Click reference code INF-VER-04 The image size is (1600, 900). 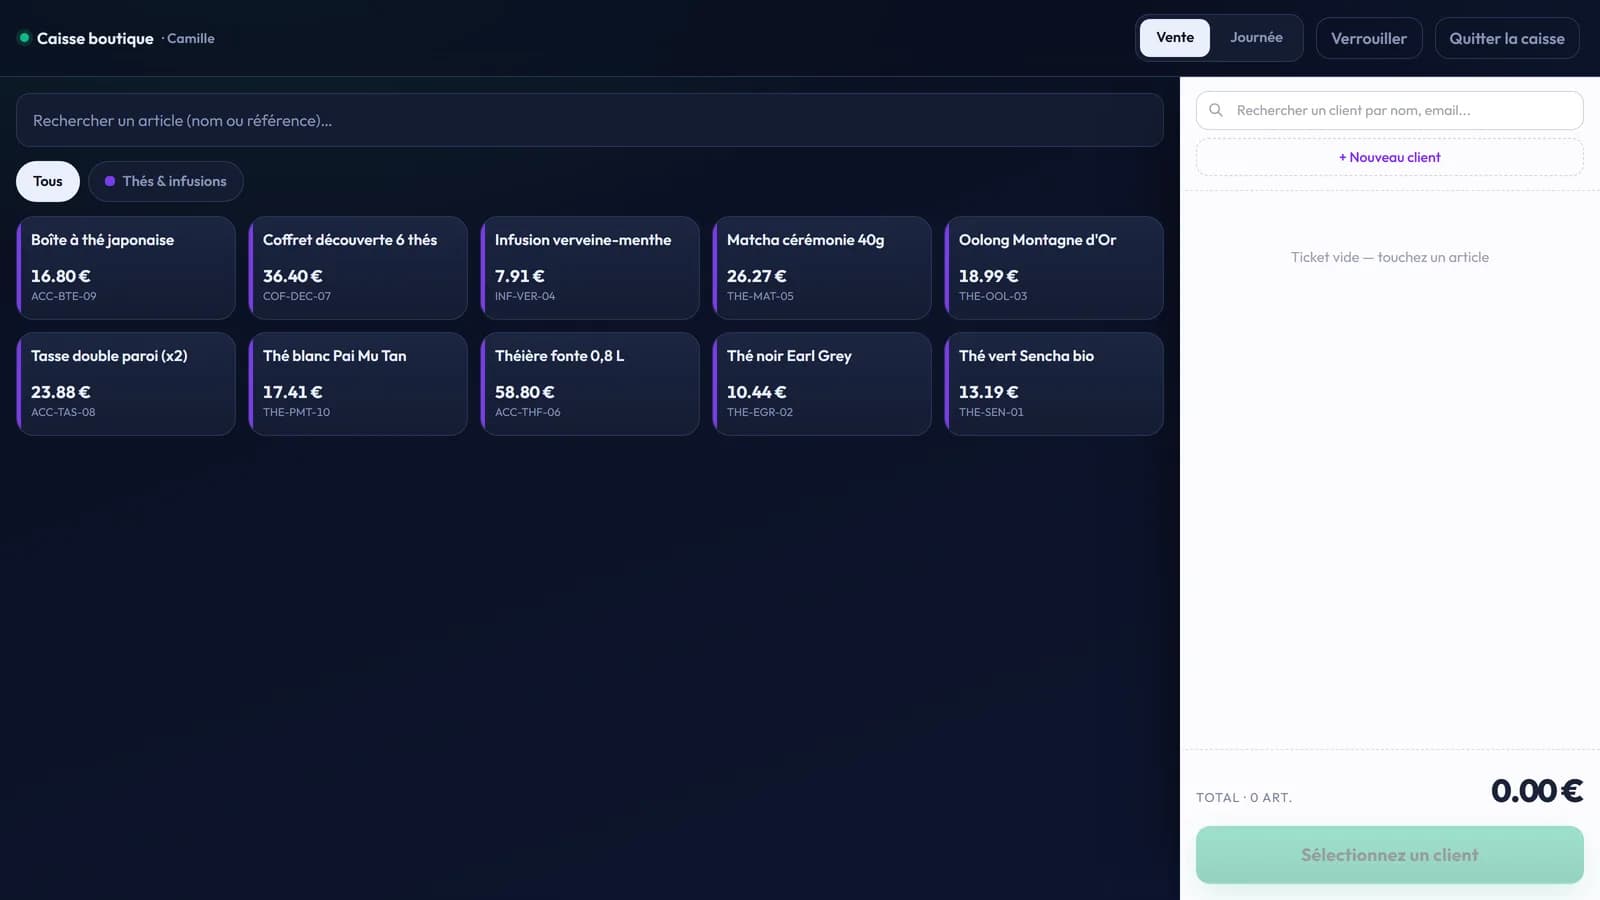pos(525,296)
